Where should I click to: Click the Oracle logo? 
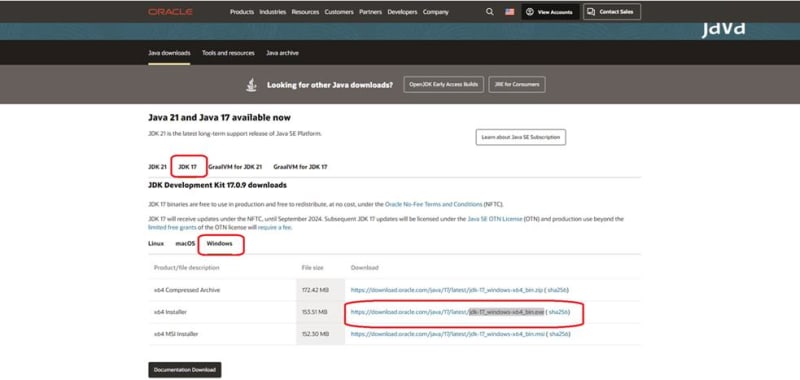[x=170, y=12]
